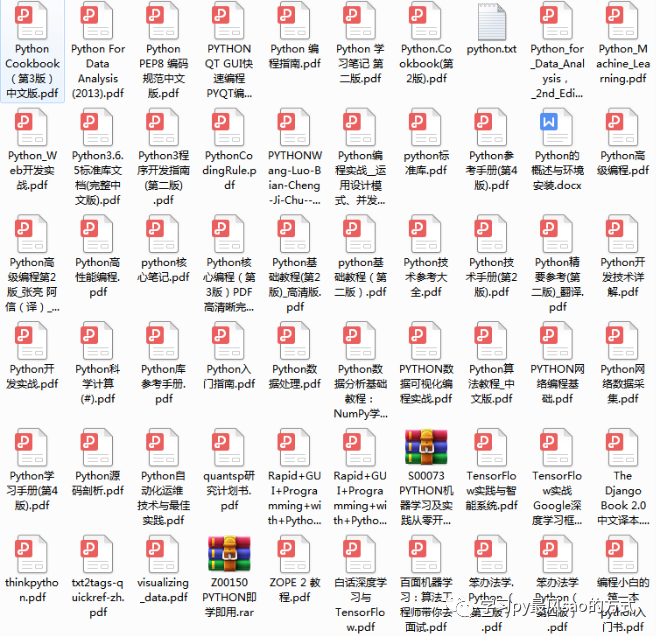Select the S00073 PYTHON机器学习 RAR archive icon
Viewport: 656px width, 636px height.
(x=426, y=447)
